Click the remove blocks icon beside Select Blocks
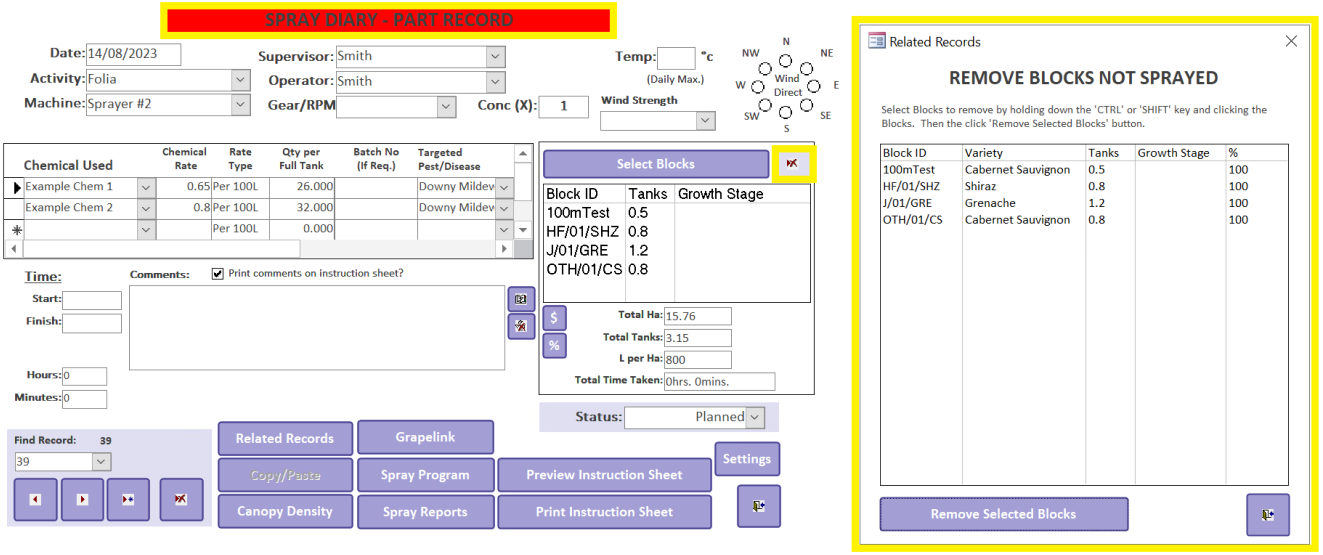 (x=792, y=163)
